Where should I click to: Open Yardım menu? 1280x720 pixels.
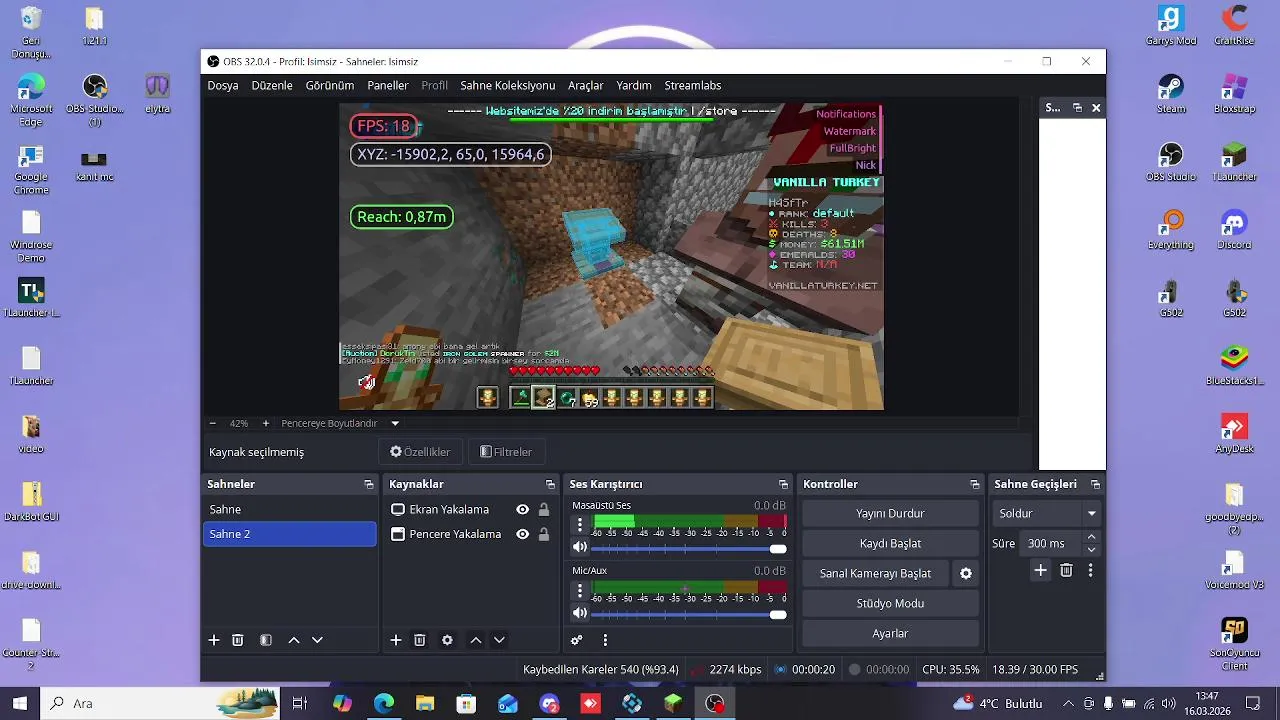tap(634, 85)
